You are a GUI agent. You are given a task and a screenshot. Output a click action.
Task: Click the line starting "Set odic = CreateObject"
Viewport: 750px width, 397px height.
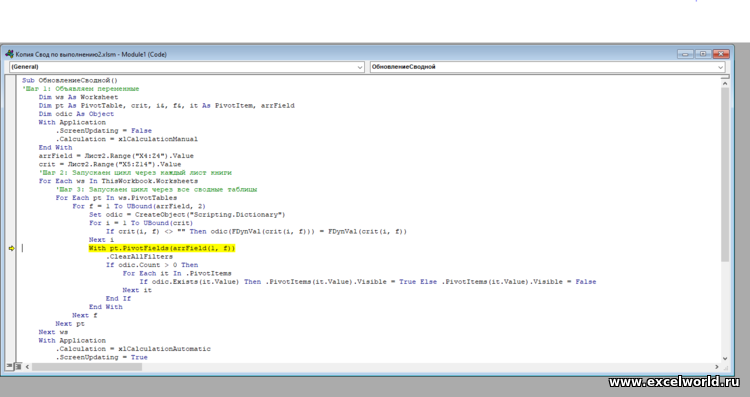click(x=187, y=214)
